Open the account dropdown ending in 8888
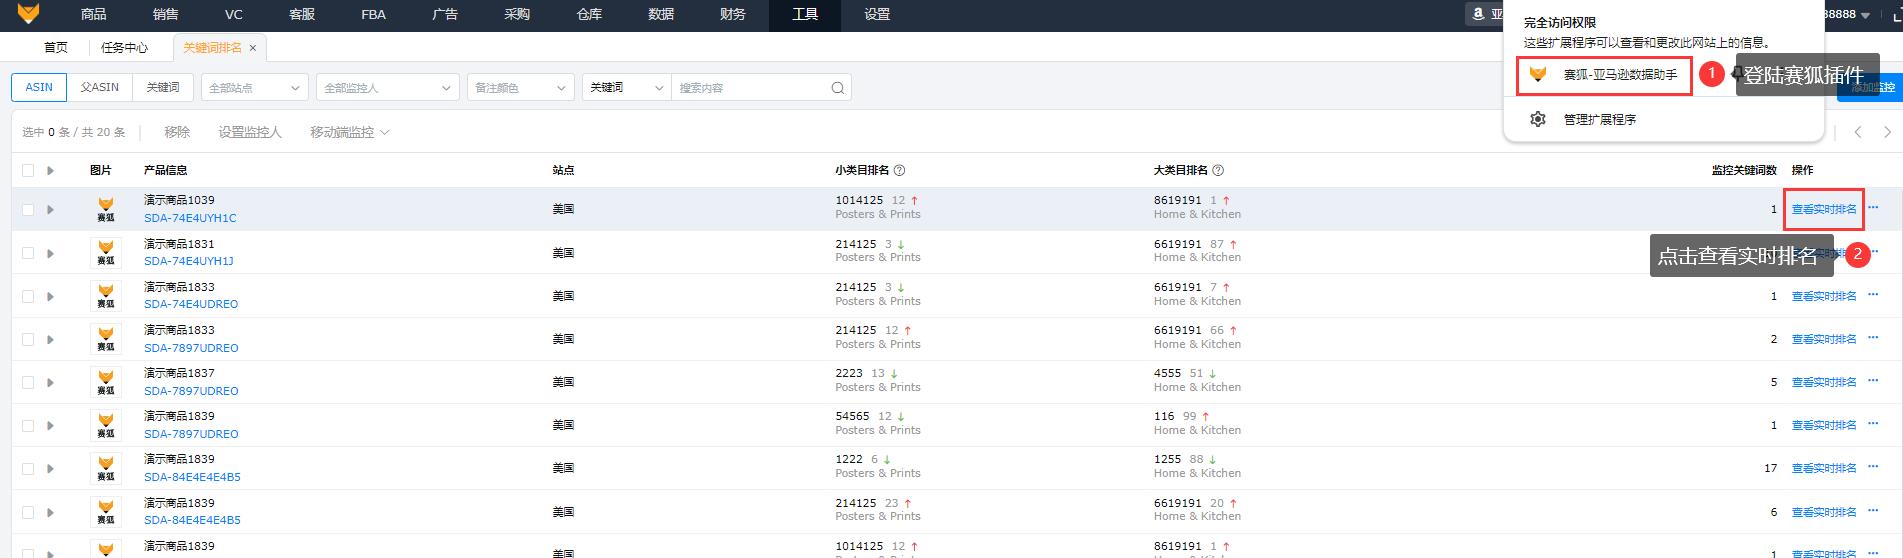1903x558 pixels. coord(1849,14)
